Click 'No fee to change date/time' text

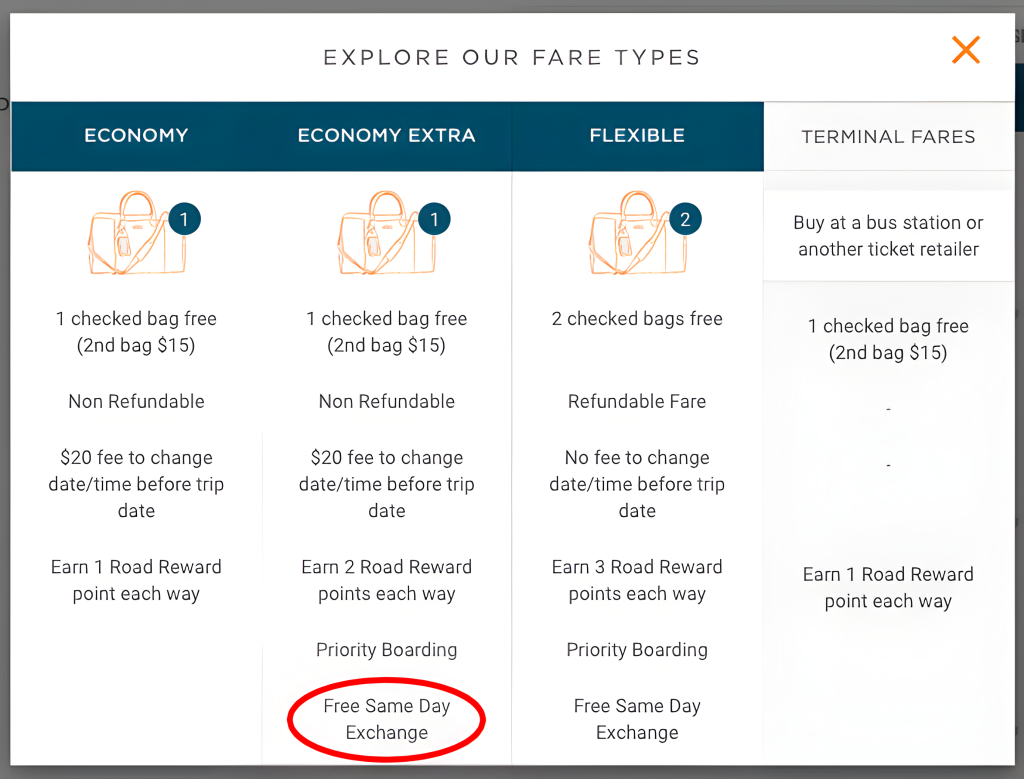[637, 484]
